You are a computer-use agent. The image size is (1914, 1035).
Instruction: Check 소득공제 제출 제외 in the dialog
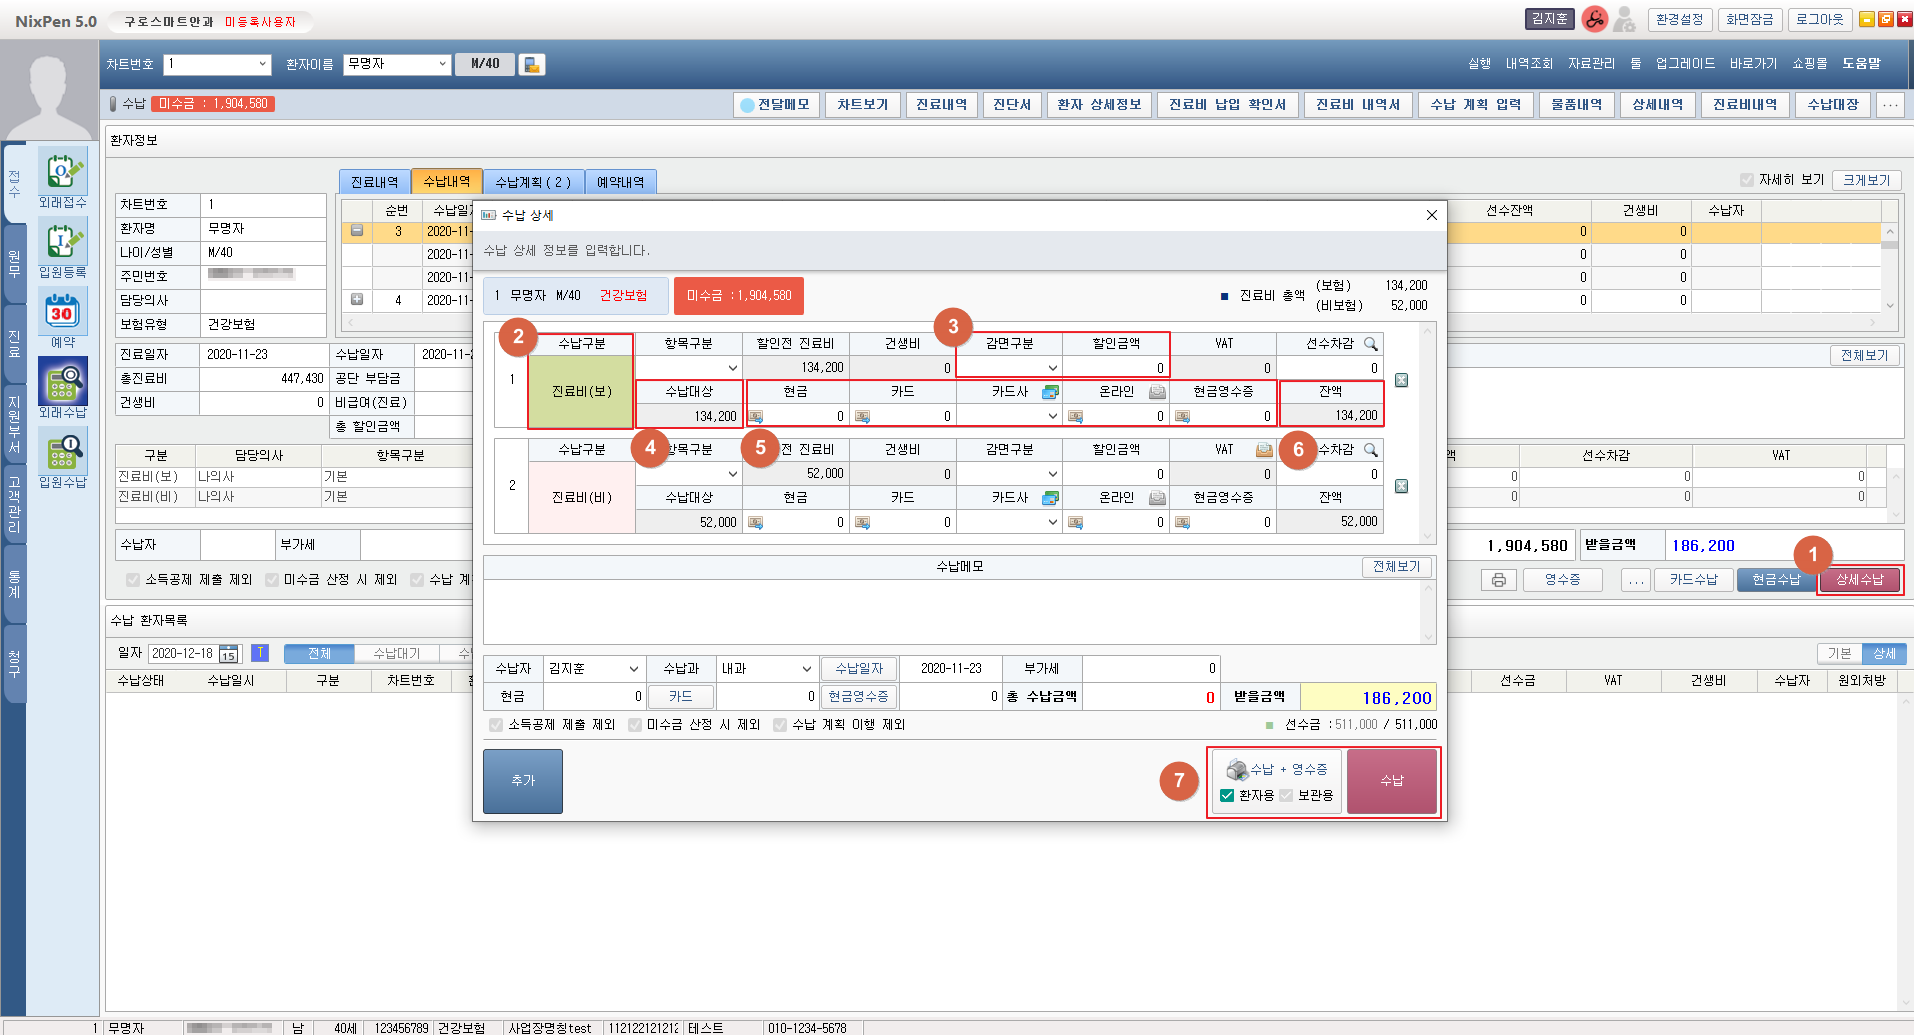point(496,725)
